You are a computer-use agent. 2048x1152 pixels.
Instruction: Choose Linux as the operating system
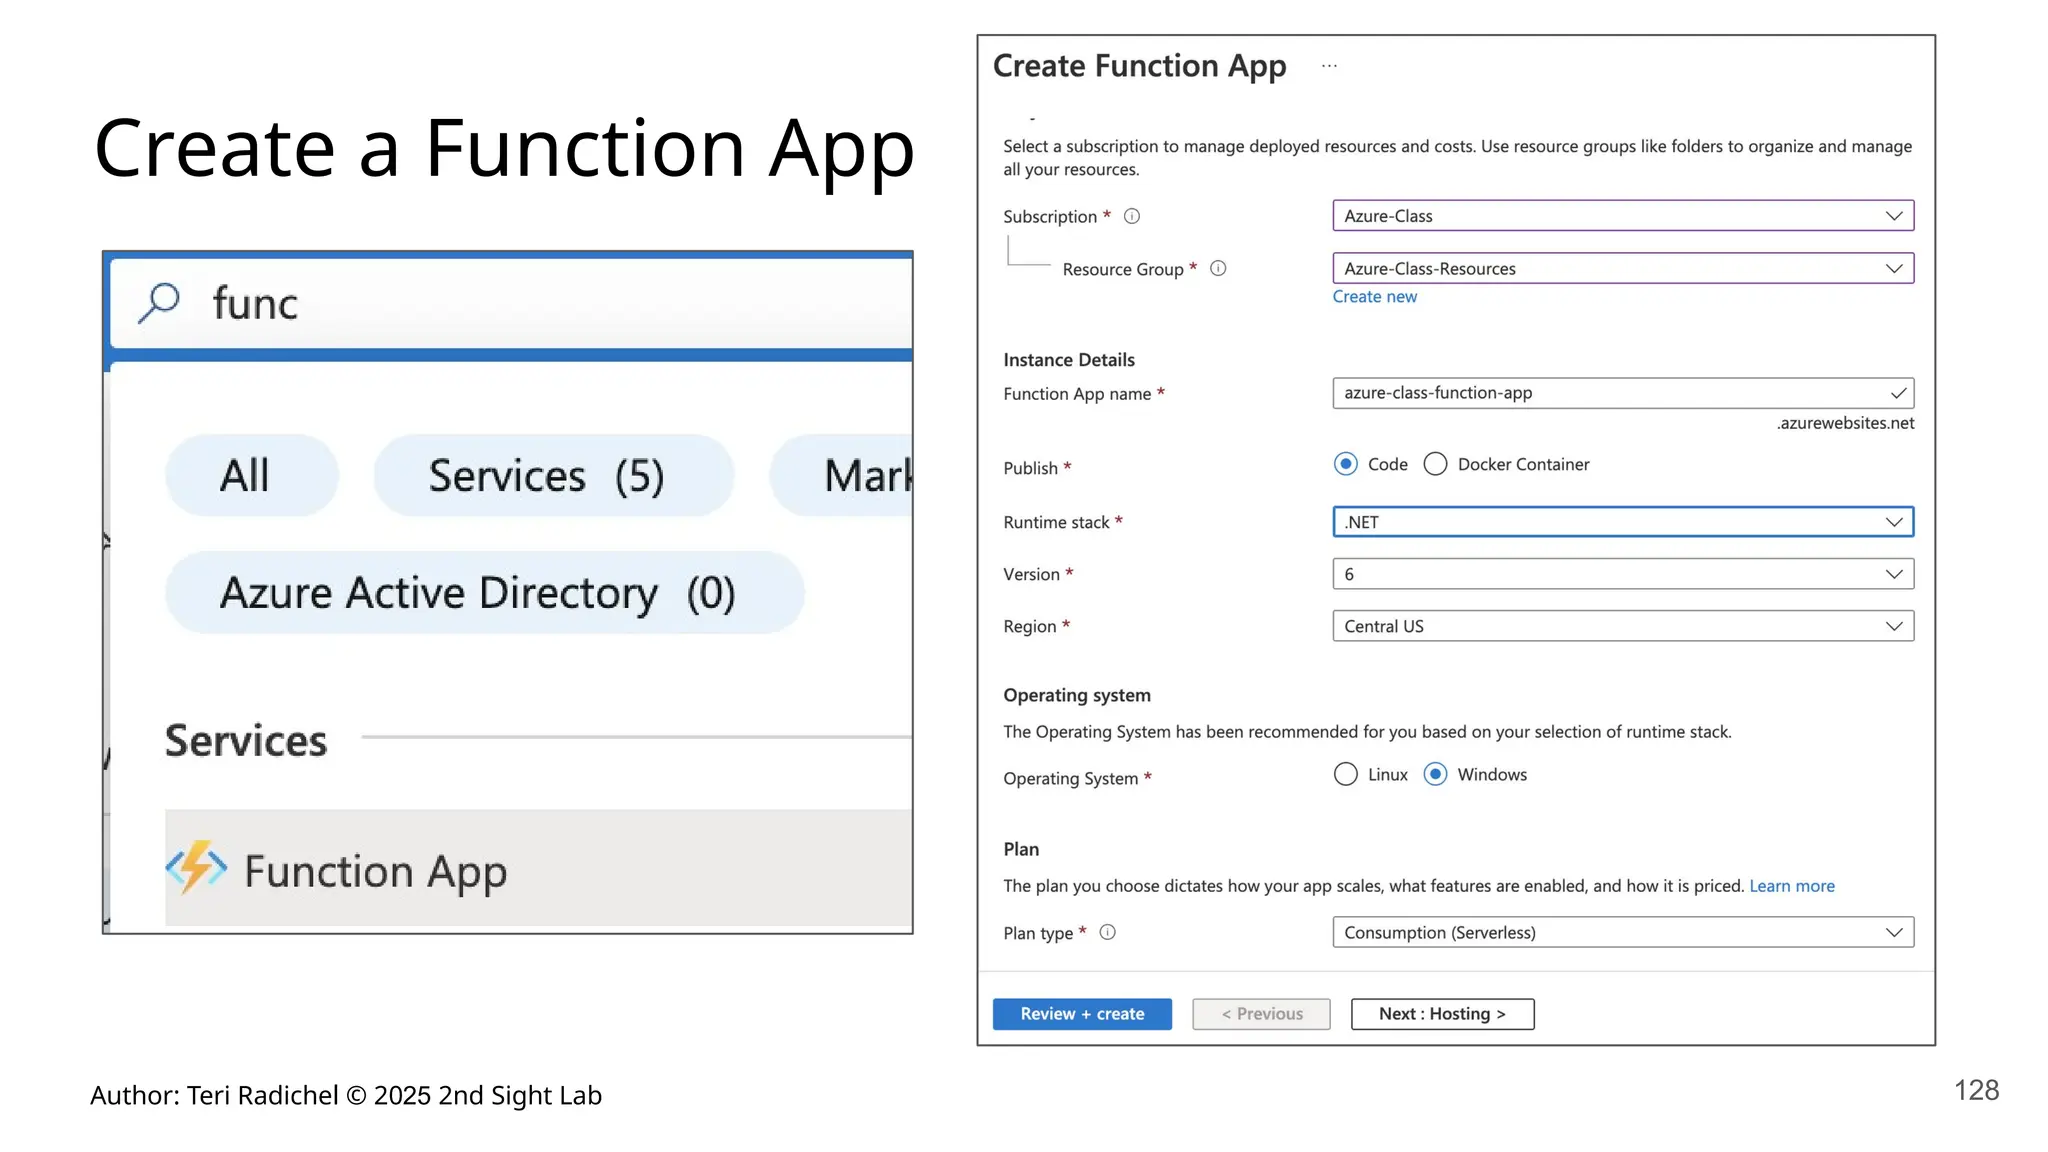(x=1346, y=774)
